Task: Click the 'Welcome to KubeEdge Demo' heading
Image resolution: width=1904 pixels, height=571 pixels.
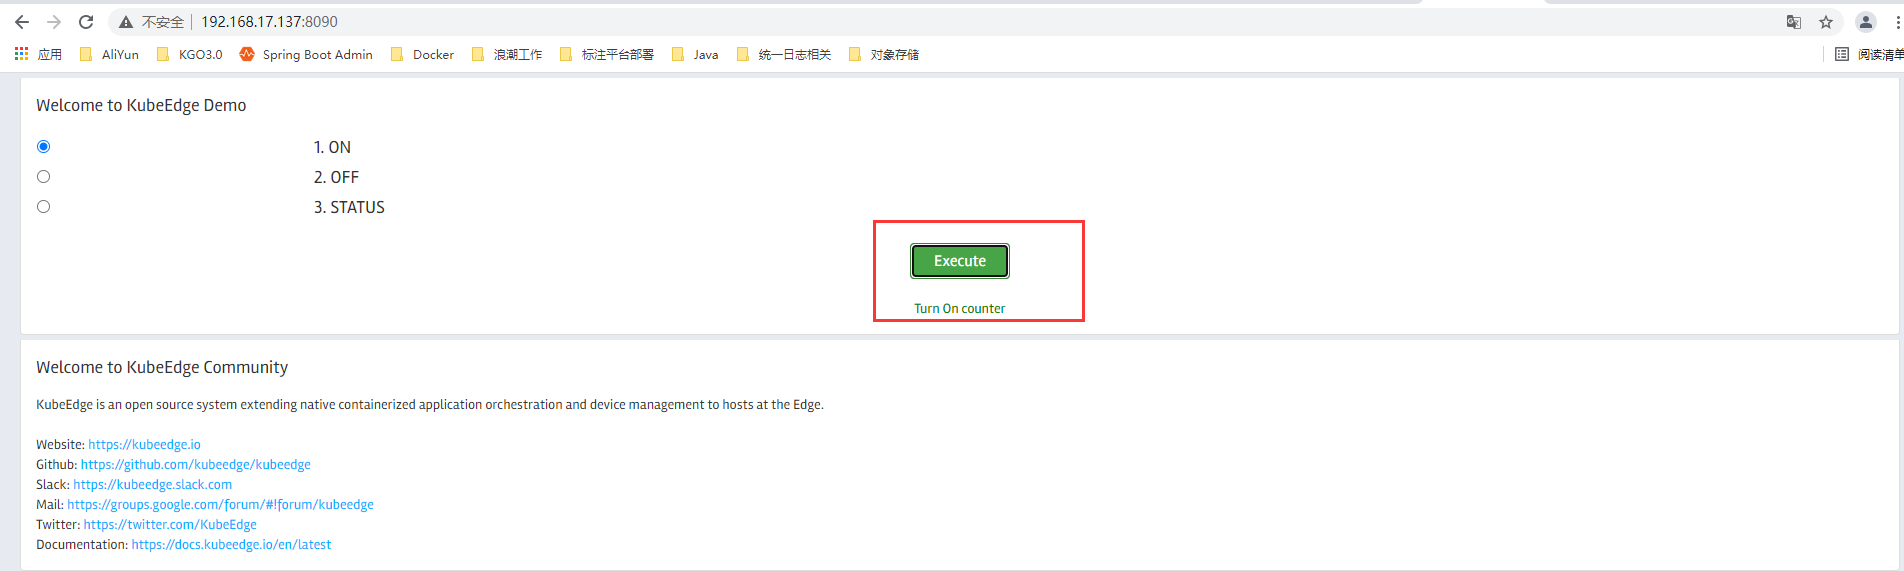Action: click(141, 105)
